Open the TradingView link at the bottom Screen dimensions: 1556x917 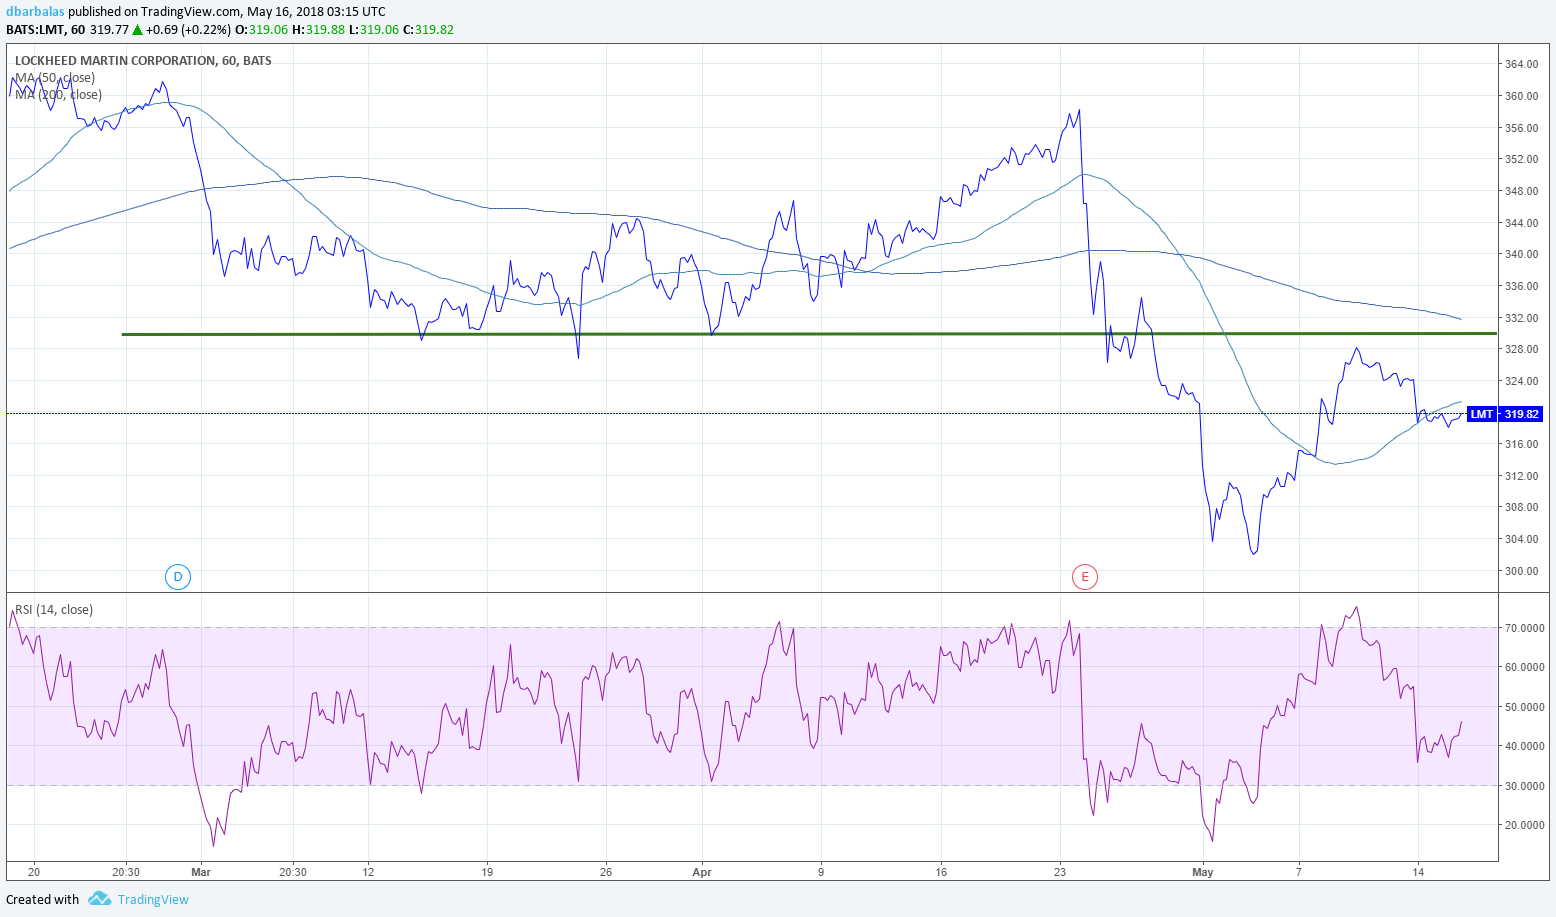(152, 899)
